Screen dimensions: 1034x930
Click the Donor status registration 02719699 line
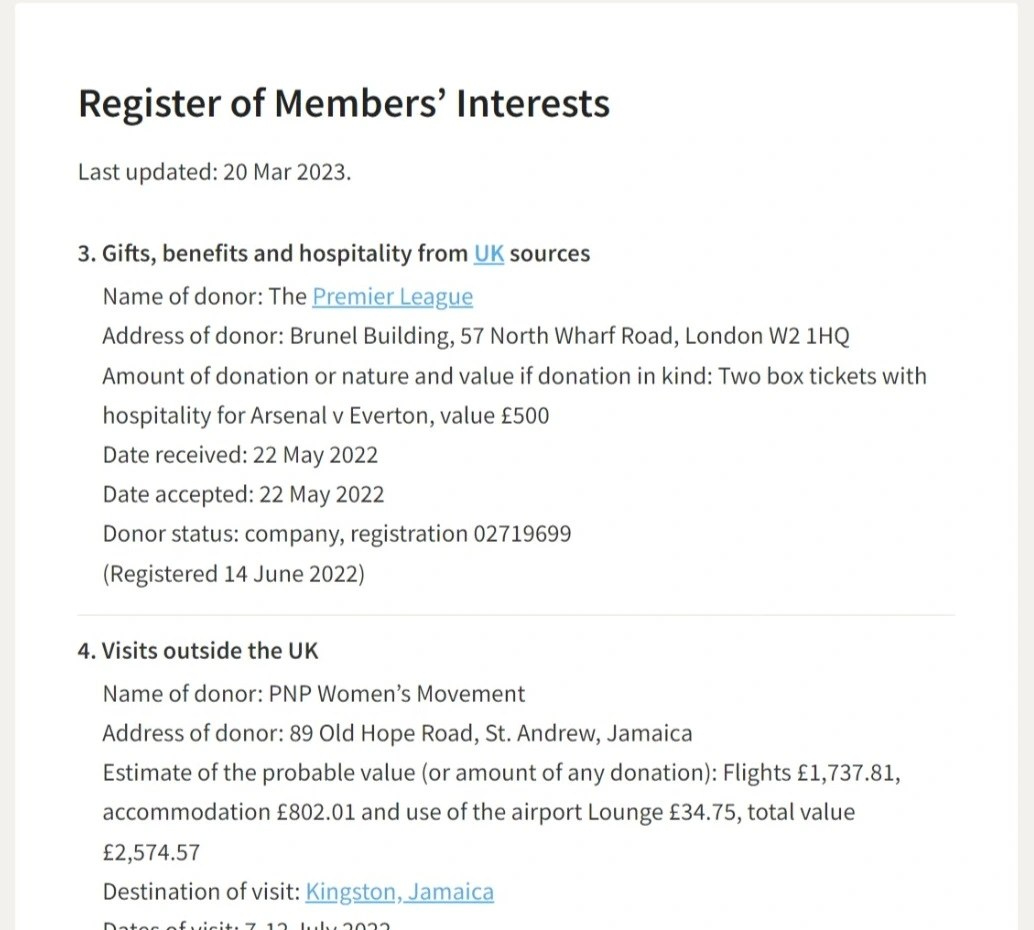(x=336, y=534)
